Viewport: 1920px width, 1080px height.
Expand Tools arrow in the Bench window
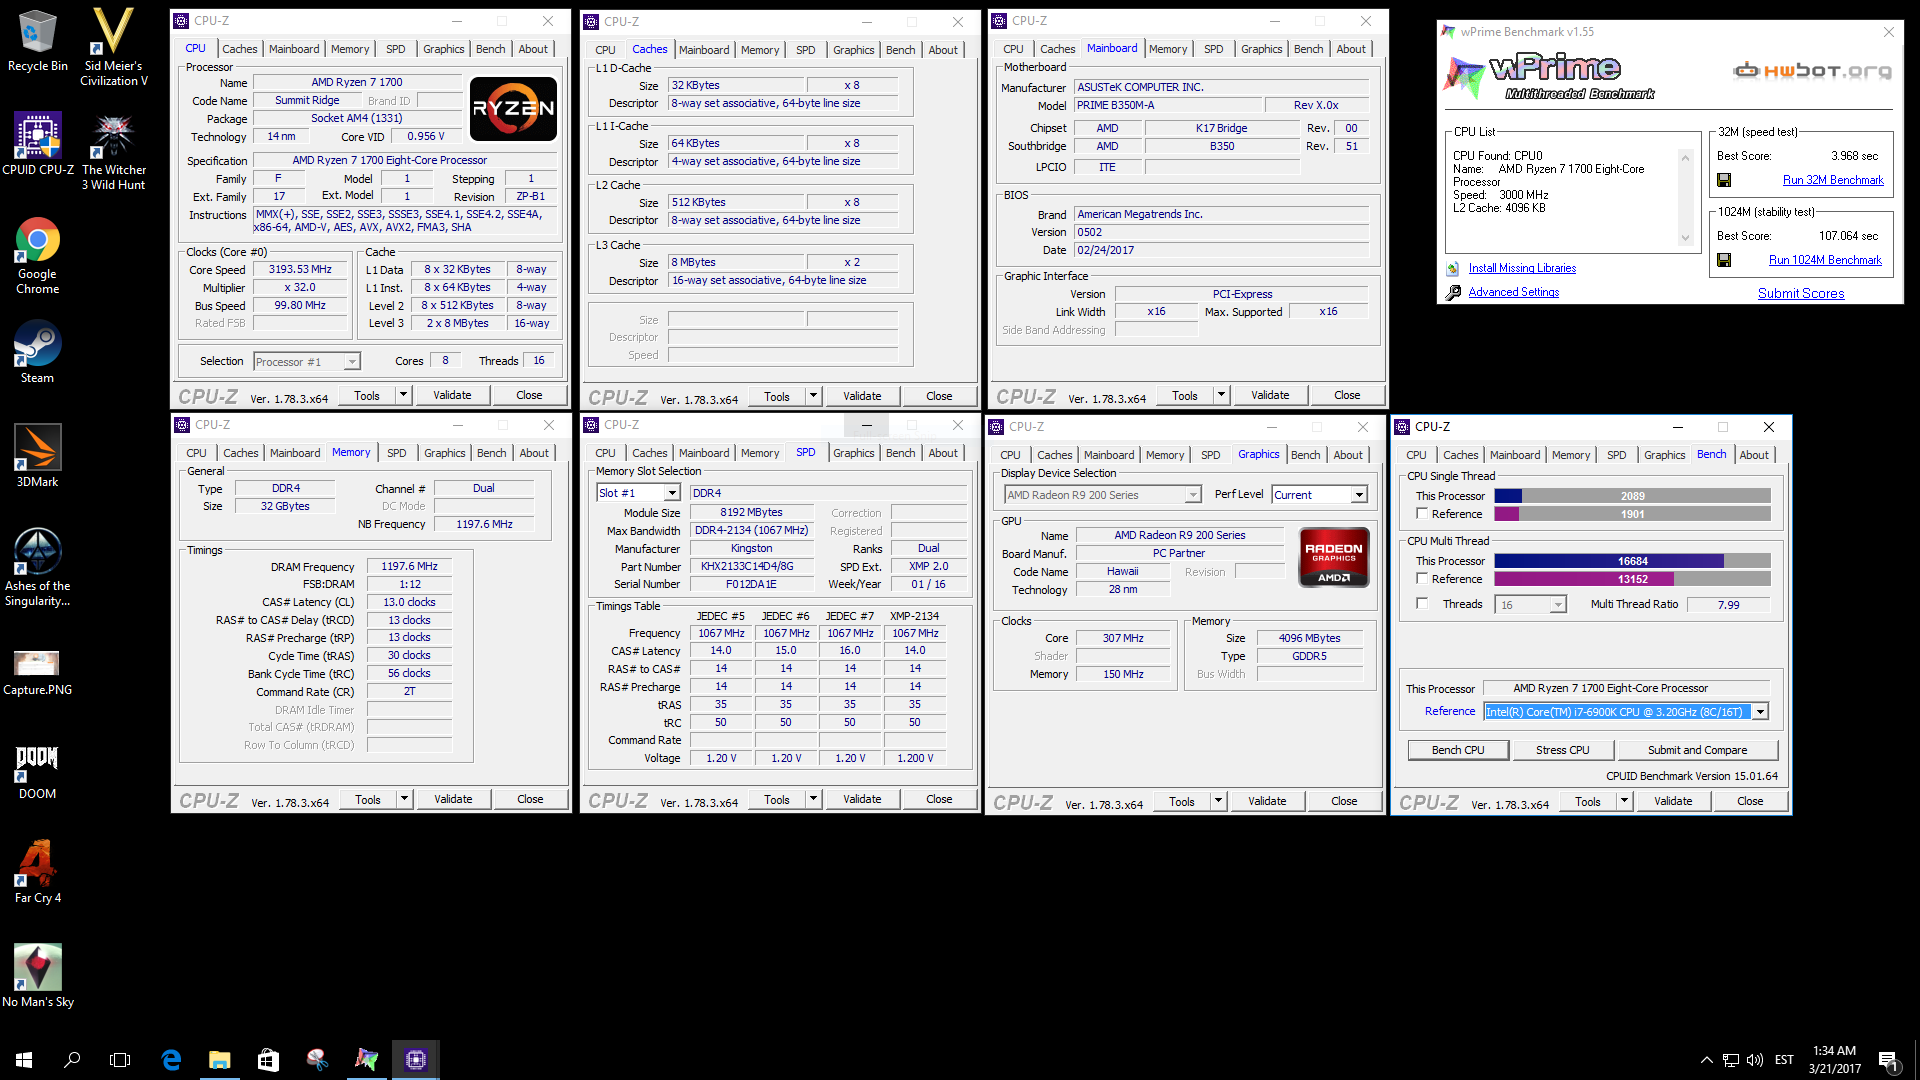click(x=1624, y=801)
